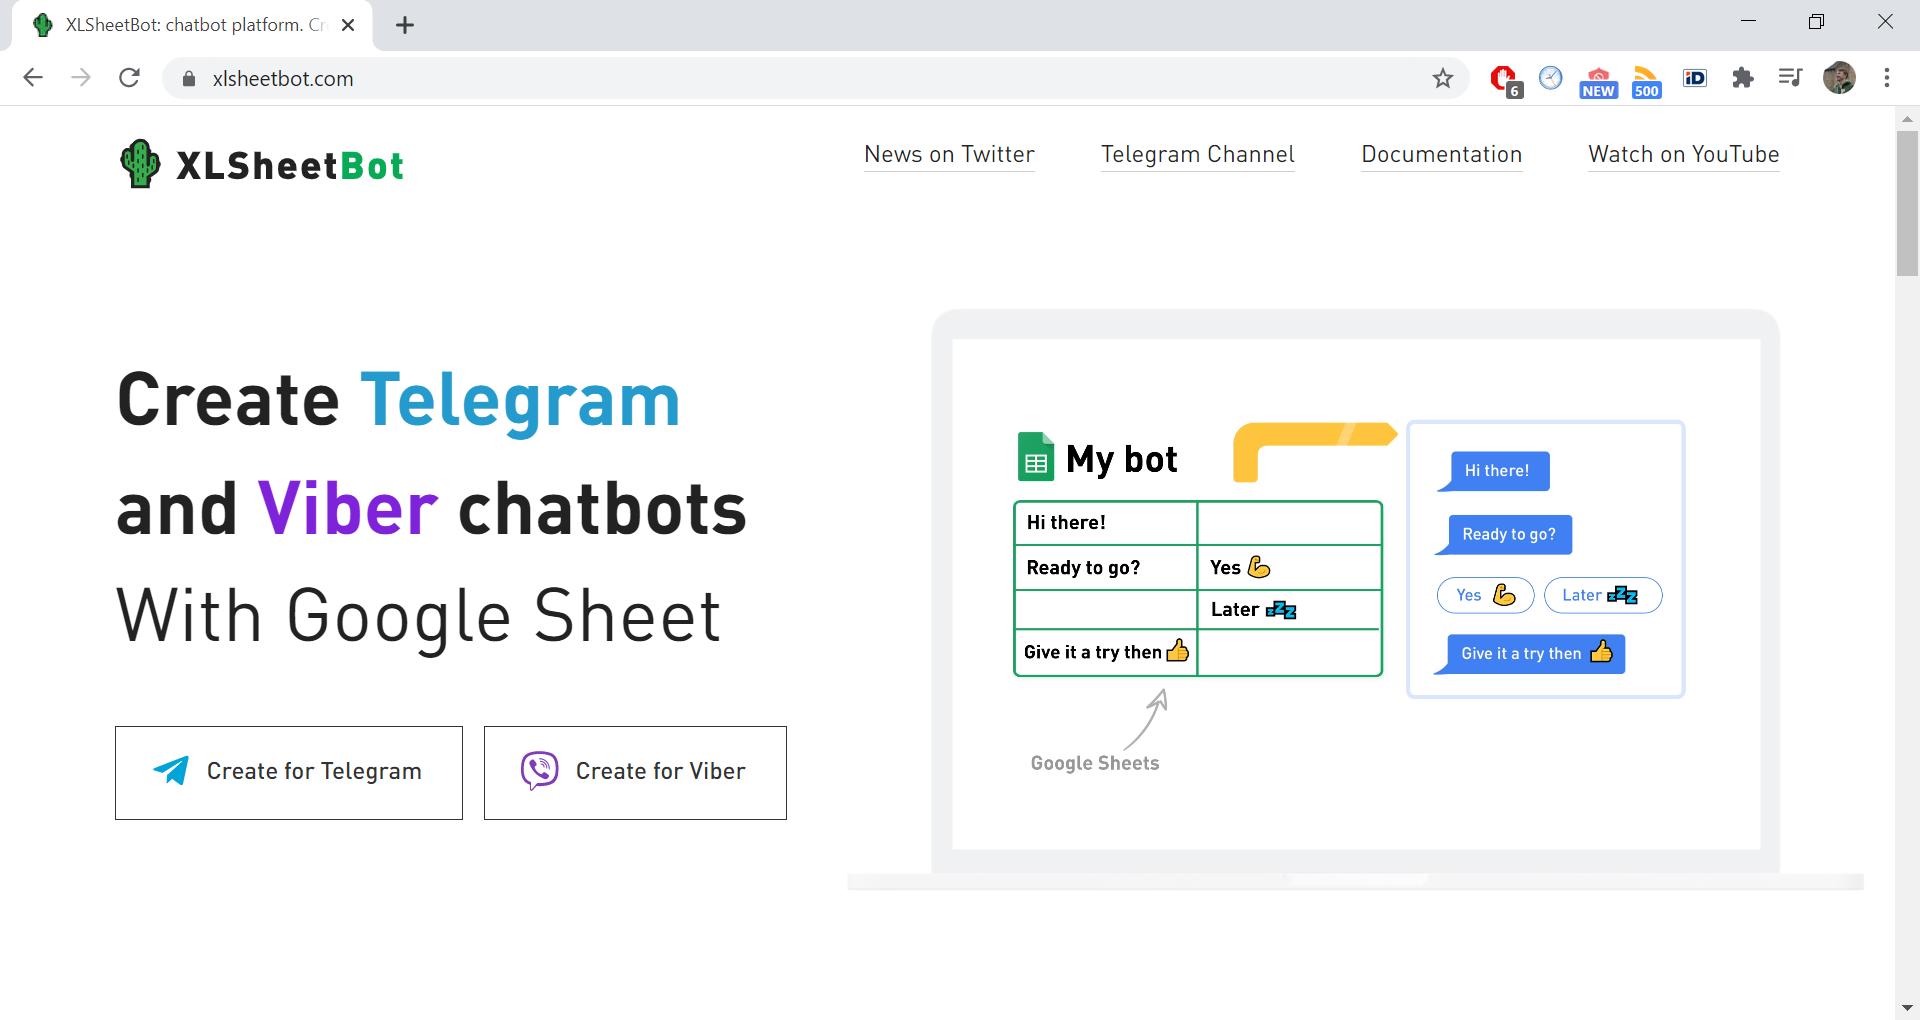Switch to the XLSheetBot tab
The image size is (1920, 1020).
(180, 25)
